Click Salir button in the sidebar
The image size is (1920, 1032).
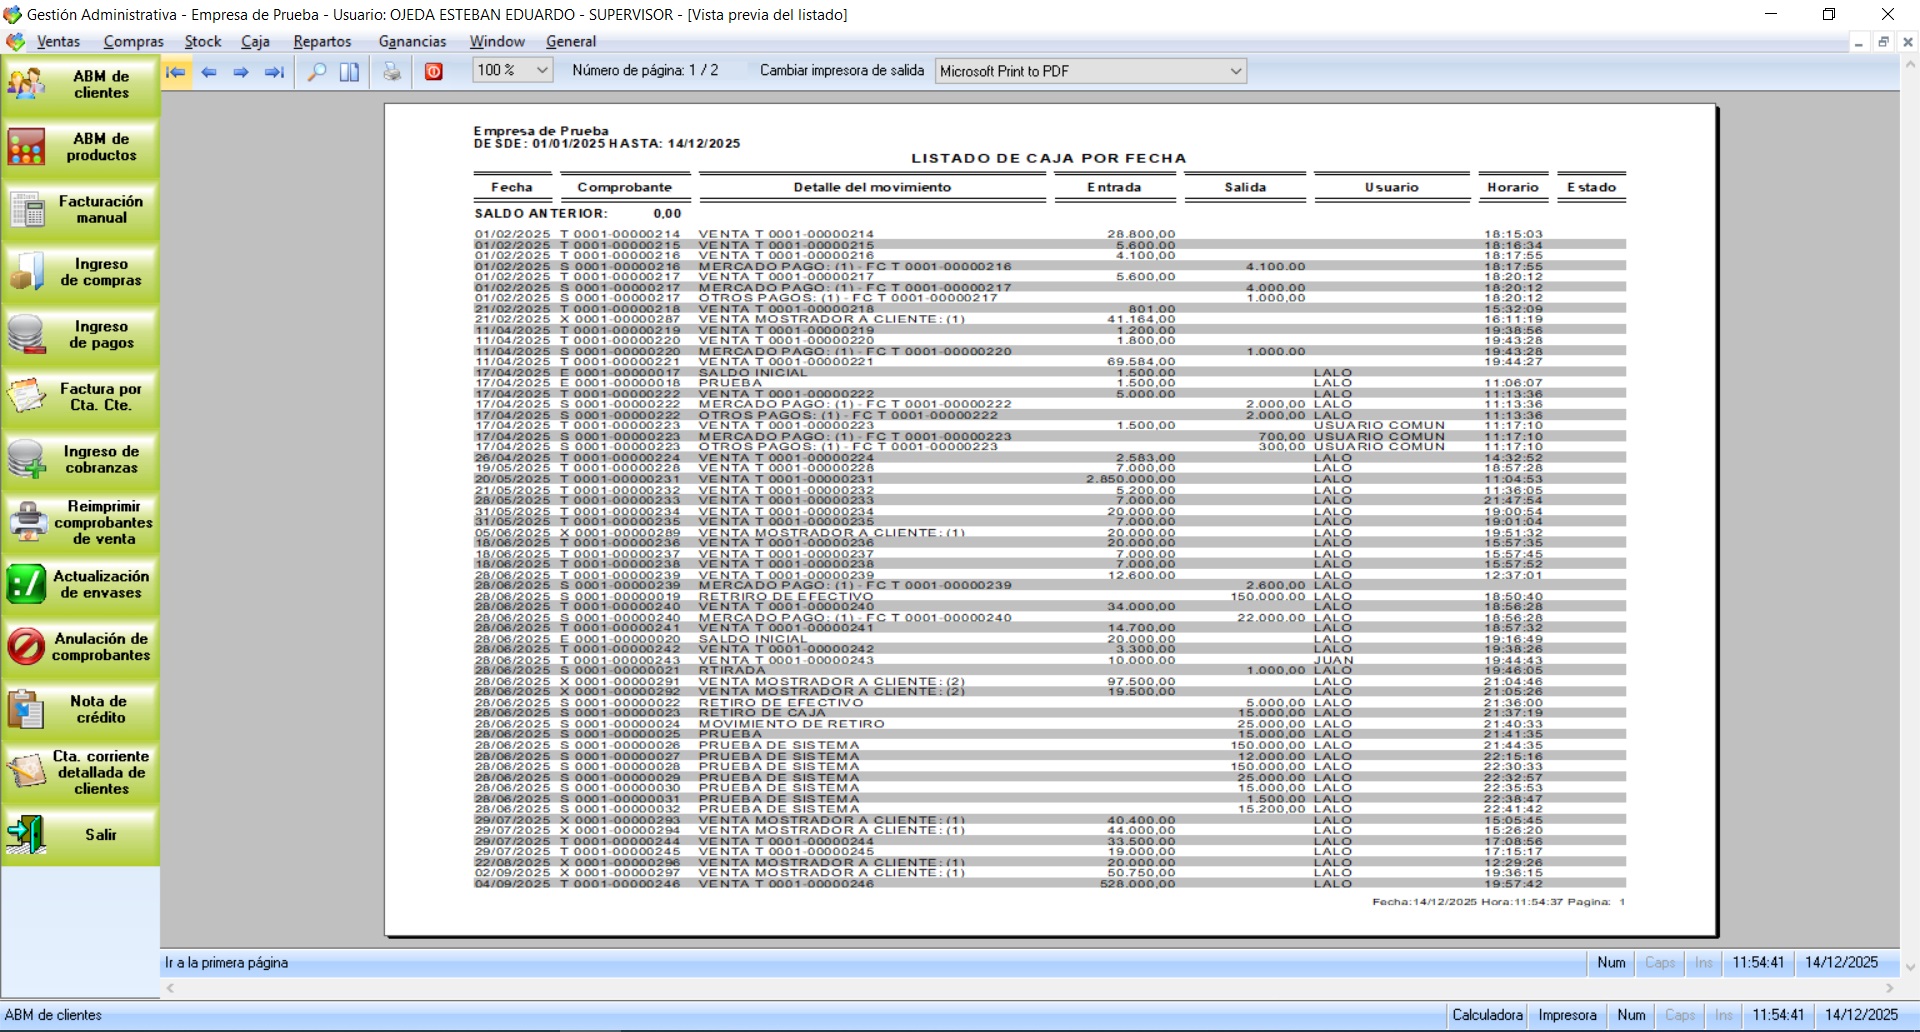tap(81, 835)
